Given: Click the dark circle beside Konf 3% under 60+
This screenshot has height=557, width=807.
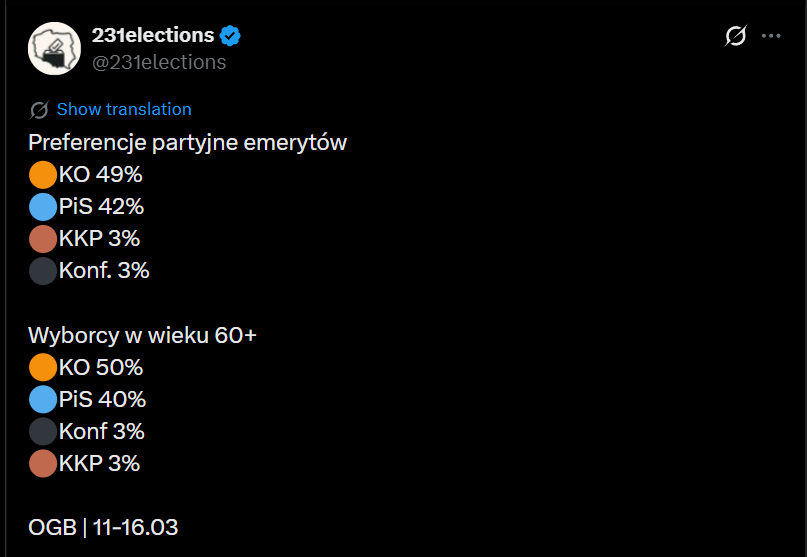Looking at the screenshot, I should 43,431.
